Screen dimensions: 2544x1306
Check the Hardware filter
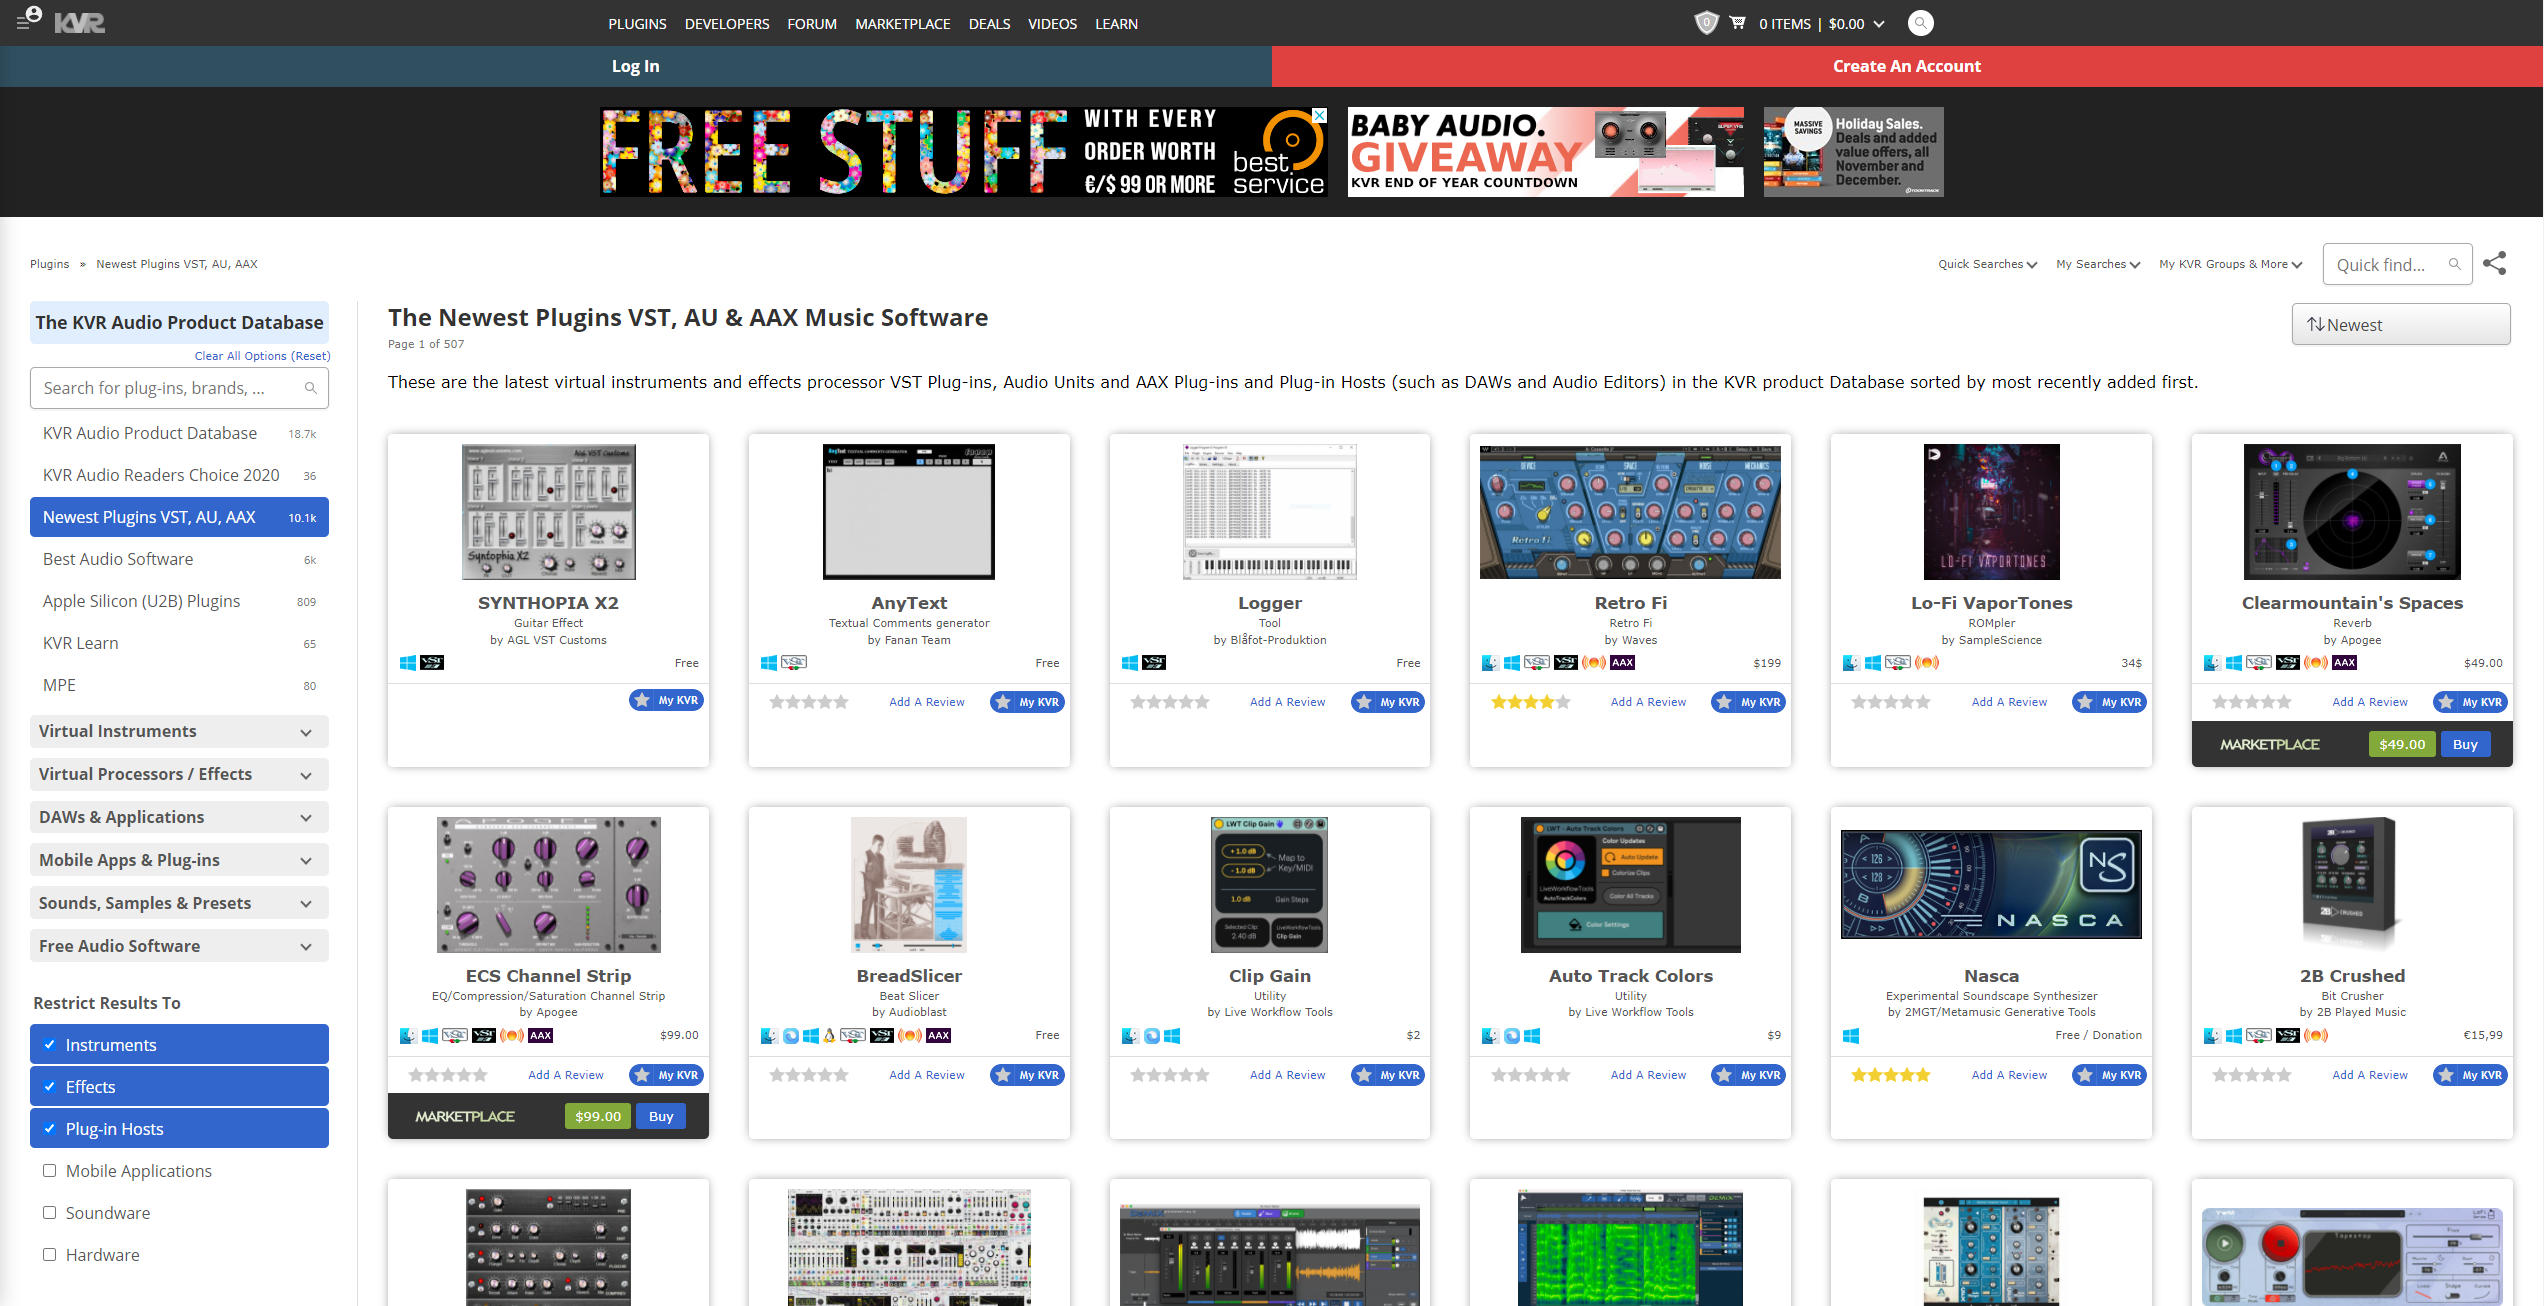tap(49, 1254)
